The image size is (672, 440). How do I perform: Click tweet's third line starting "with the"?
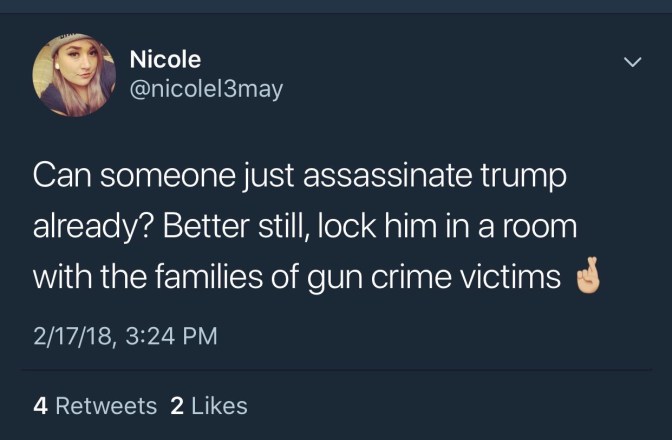point(296,277)
